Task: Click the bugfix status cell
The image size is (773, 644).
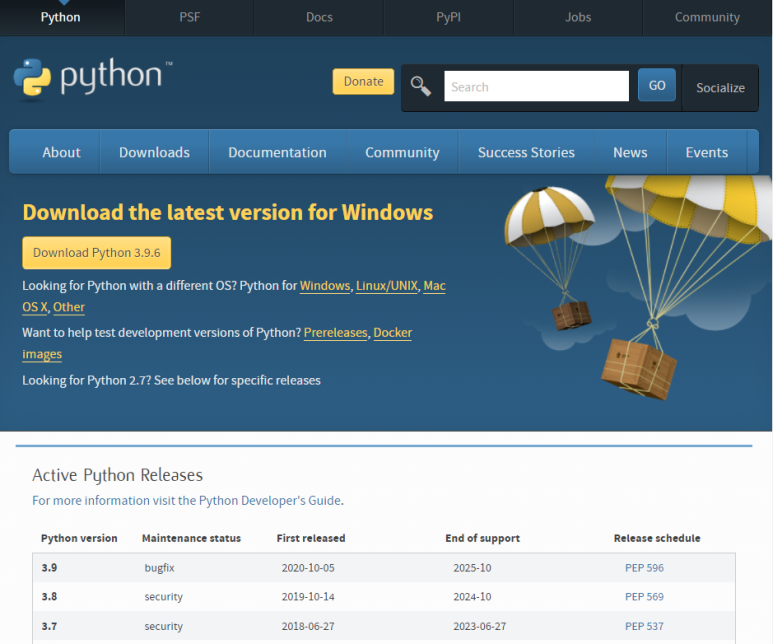Action: pyautogui.click(x=159, y=568)
